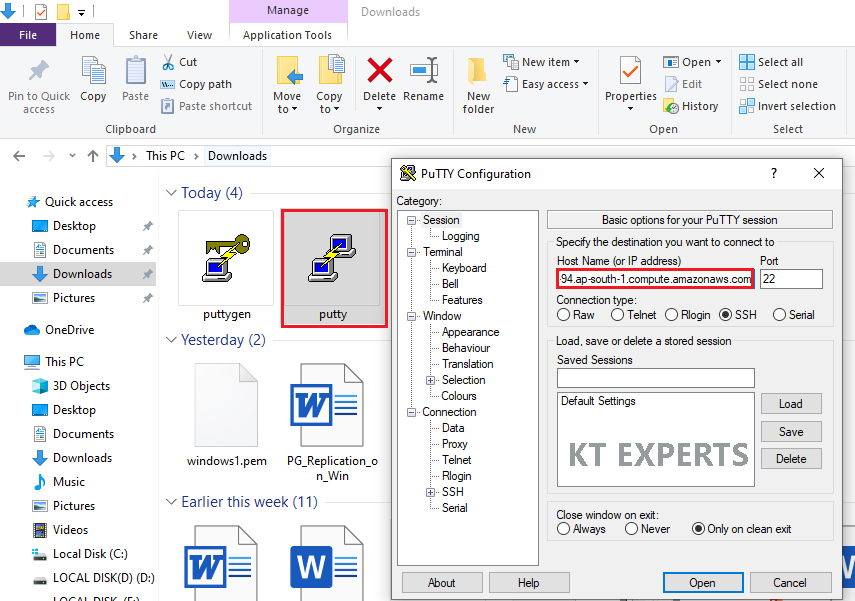
Task: Open the File ribbon tab
Action: 28,35
